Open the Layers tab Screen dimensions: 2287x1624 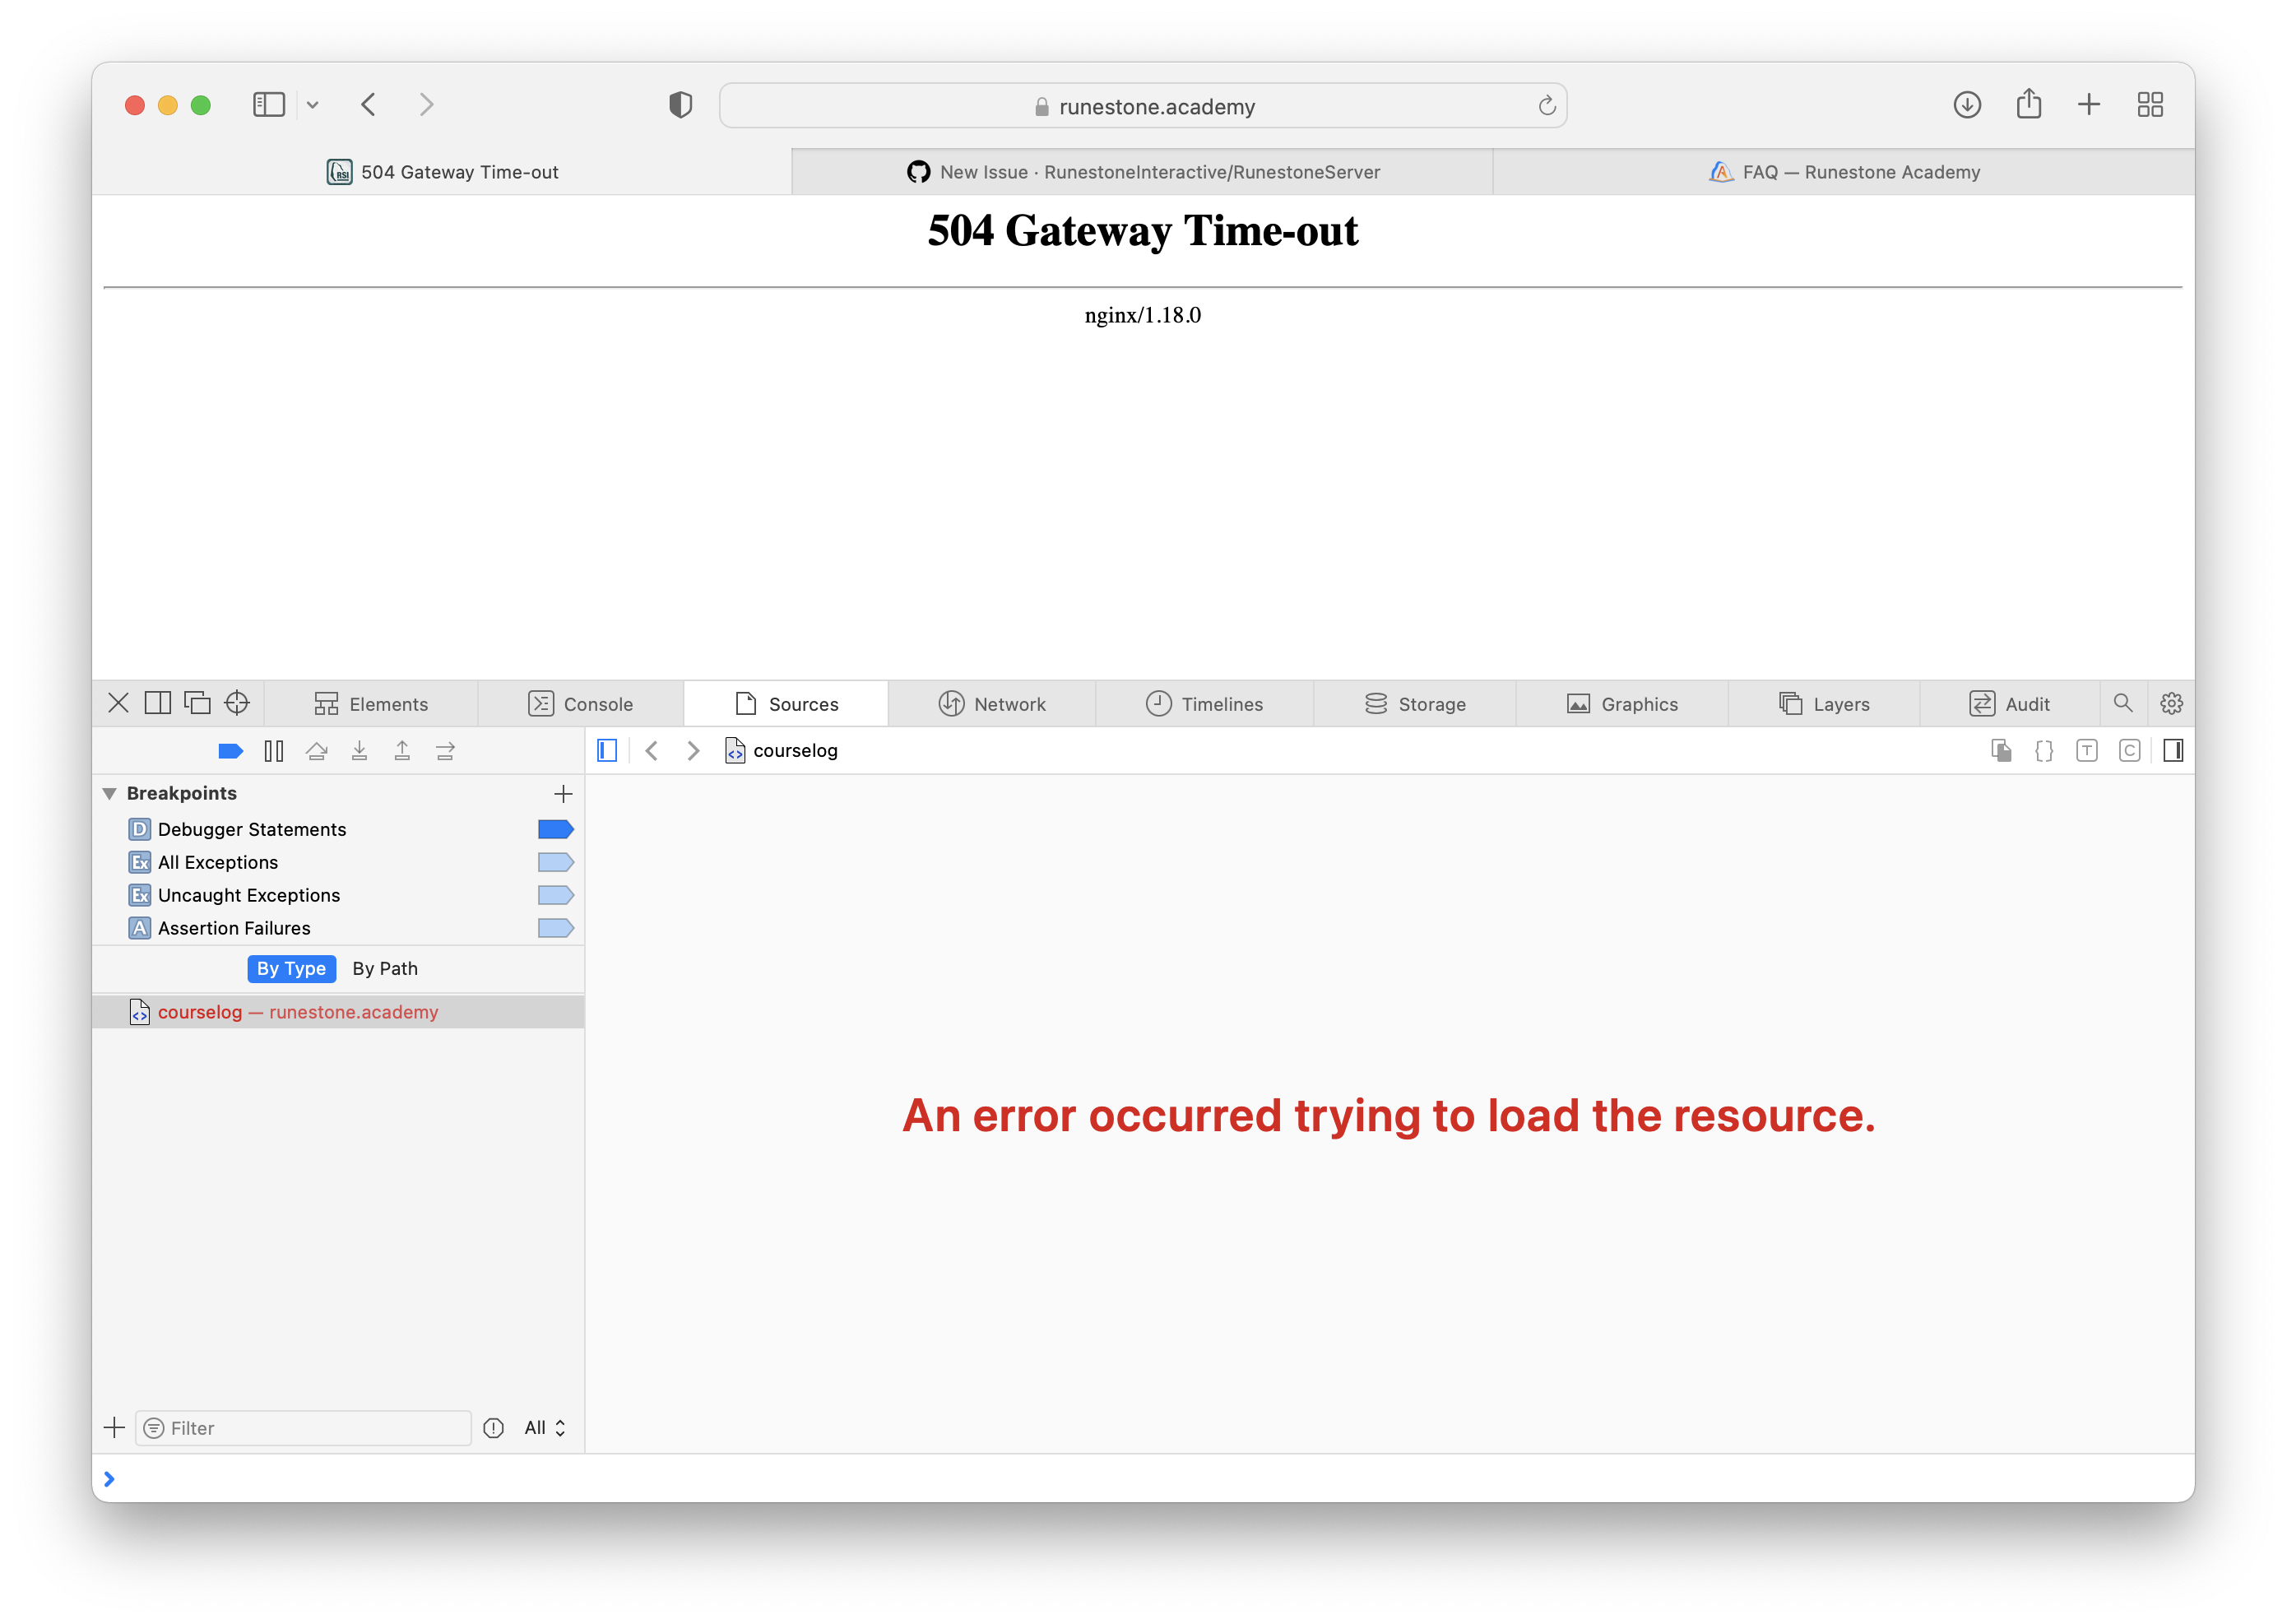tap(1824, 704)
